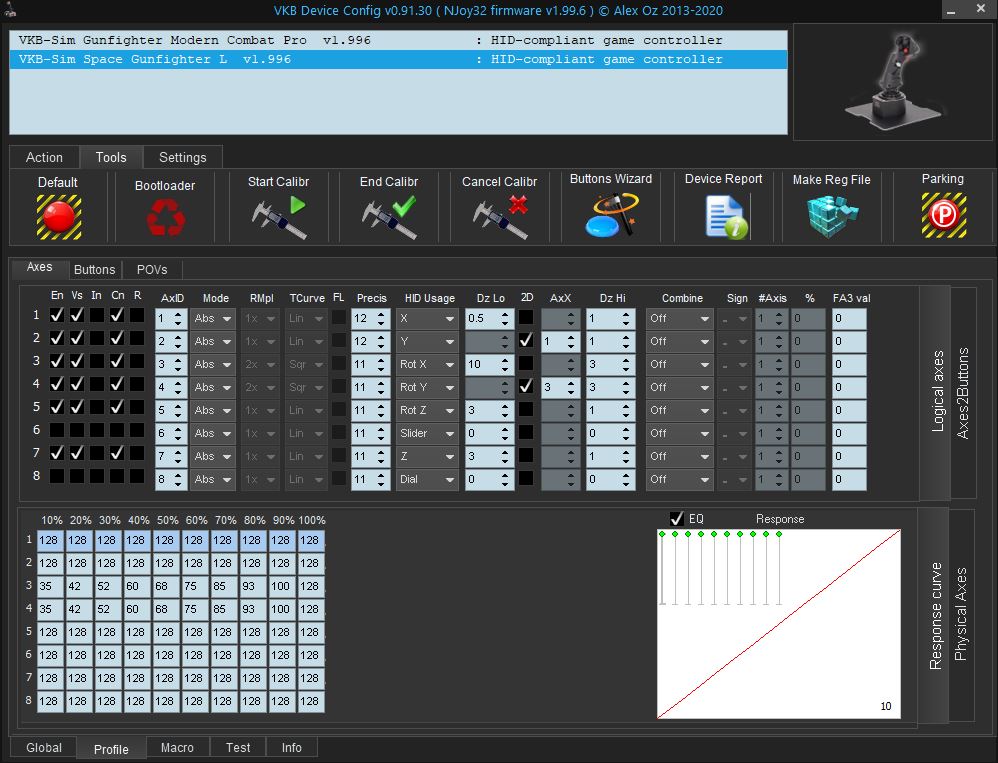Click the Axes2Buttons side panel button
Image resolution: width=998 pixels, height=763 pixels.
(x=963, y=393)
